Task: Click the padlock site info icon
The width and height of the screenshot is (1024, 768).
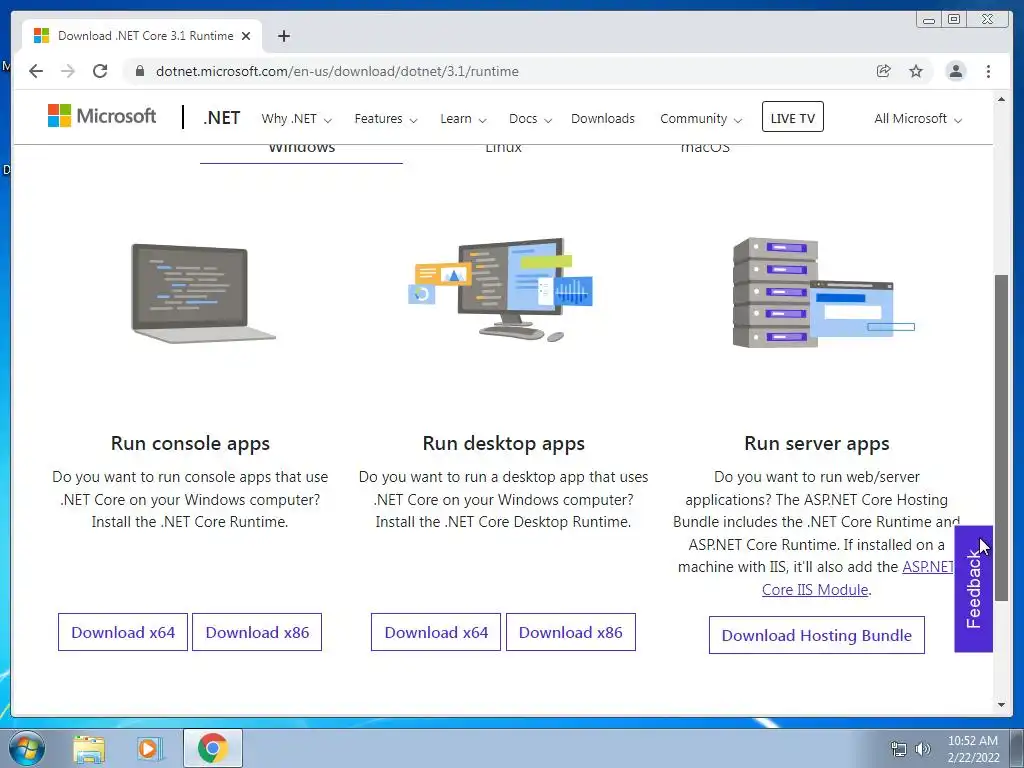Action: pos(140,71)
